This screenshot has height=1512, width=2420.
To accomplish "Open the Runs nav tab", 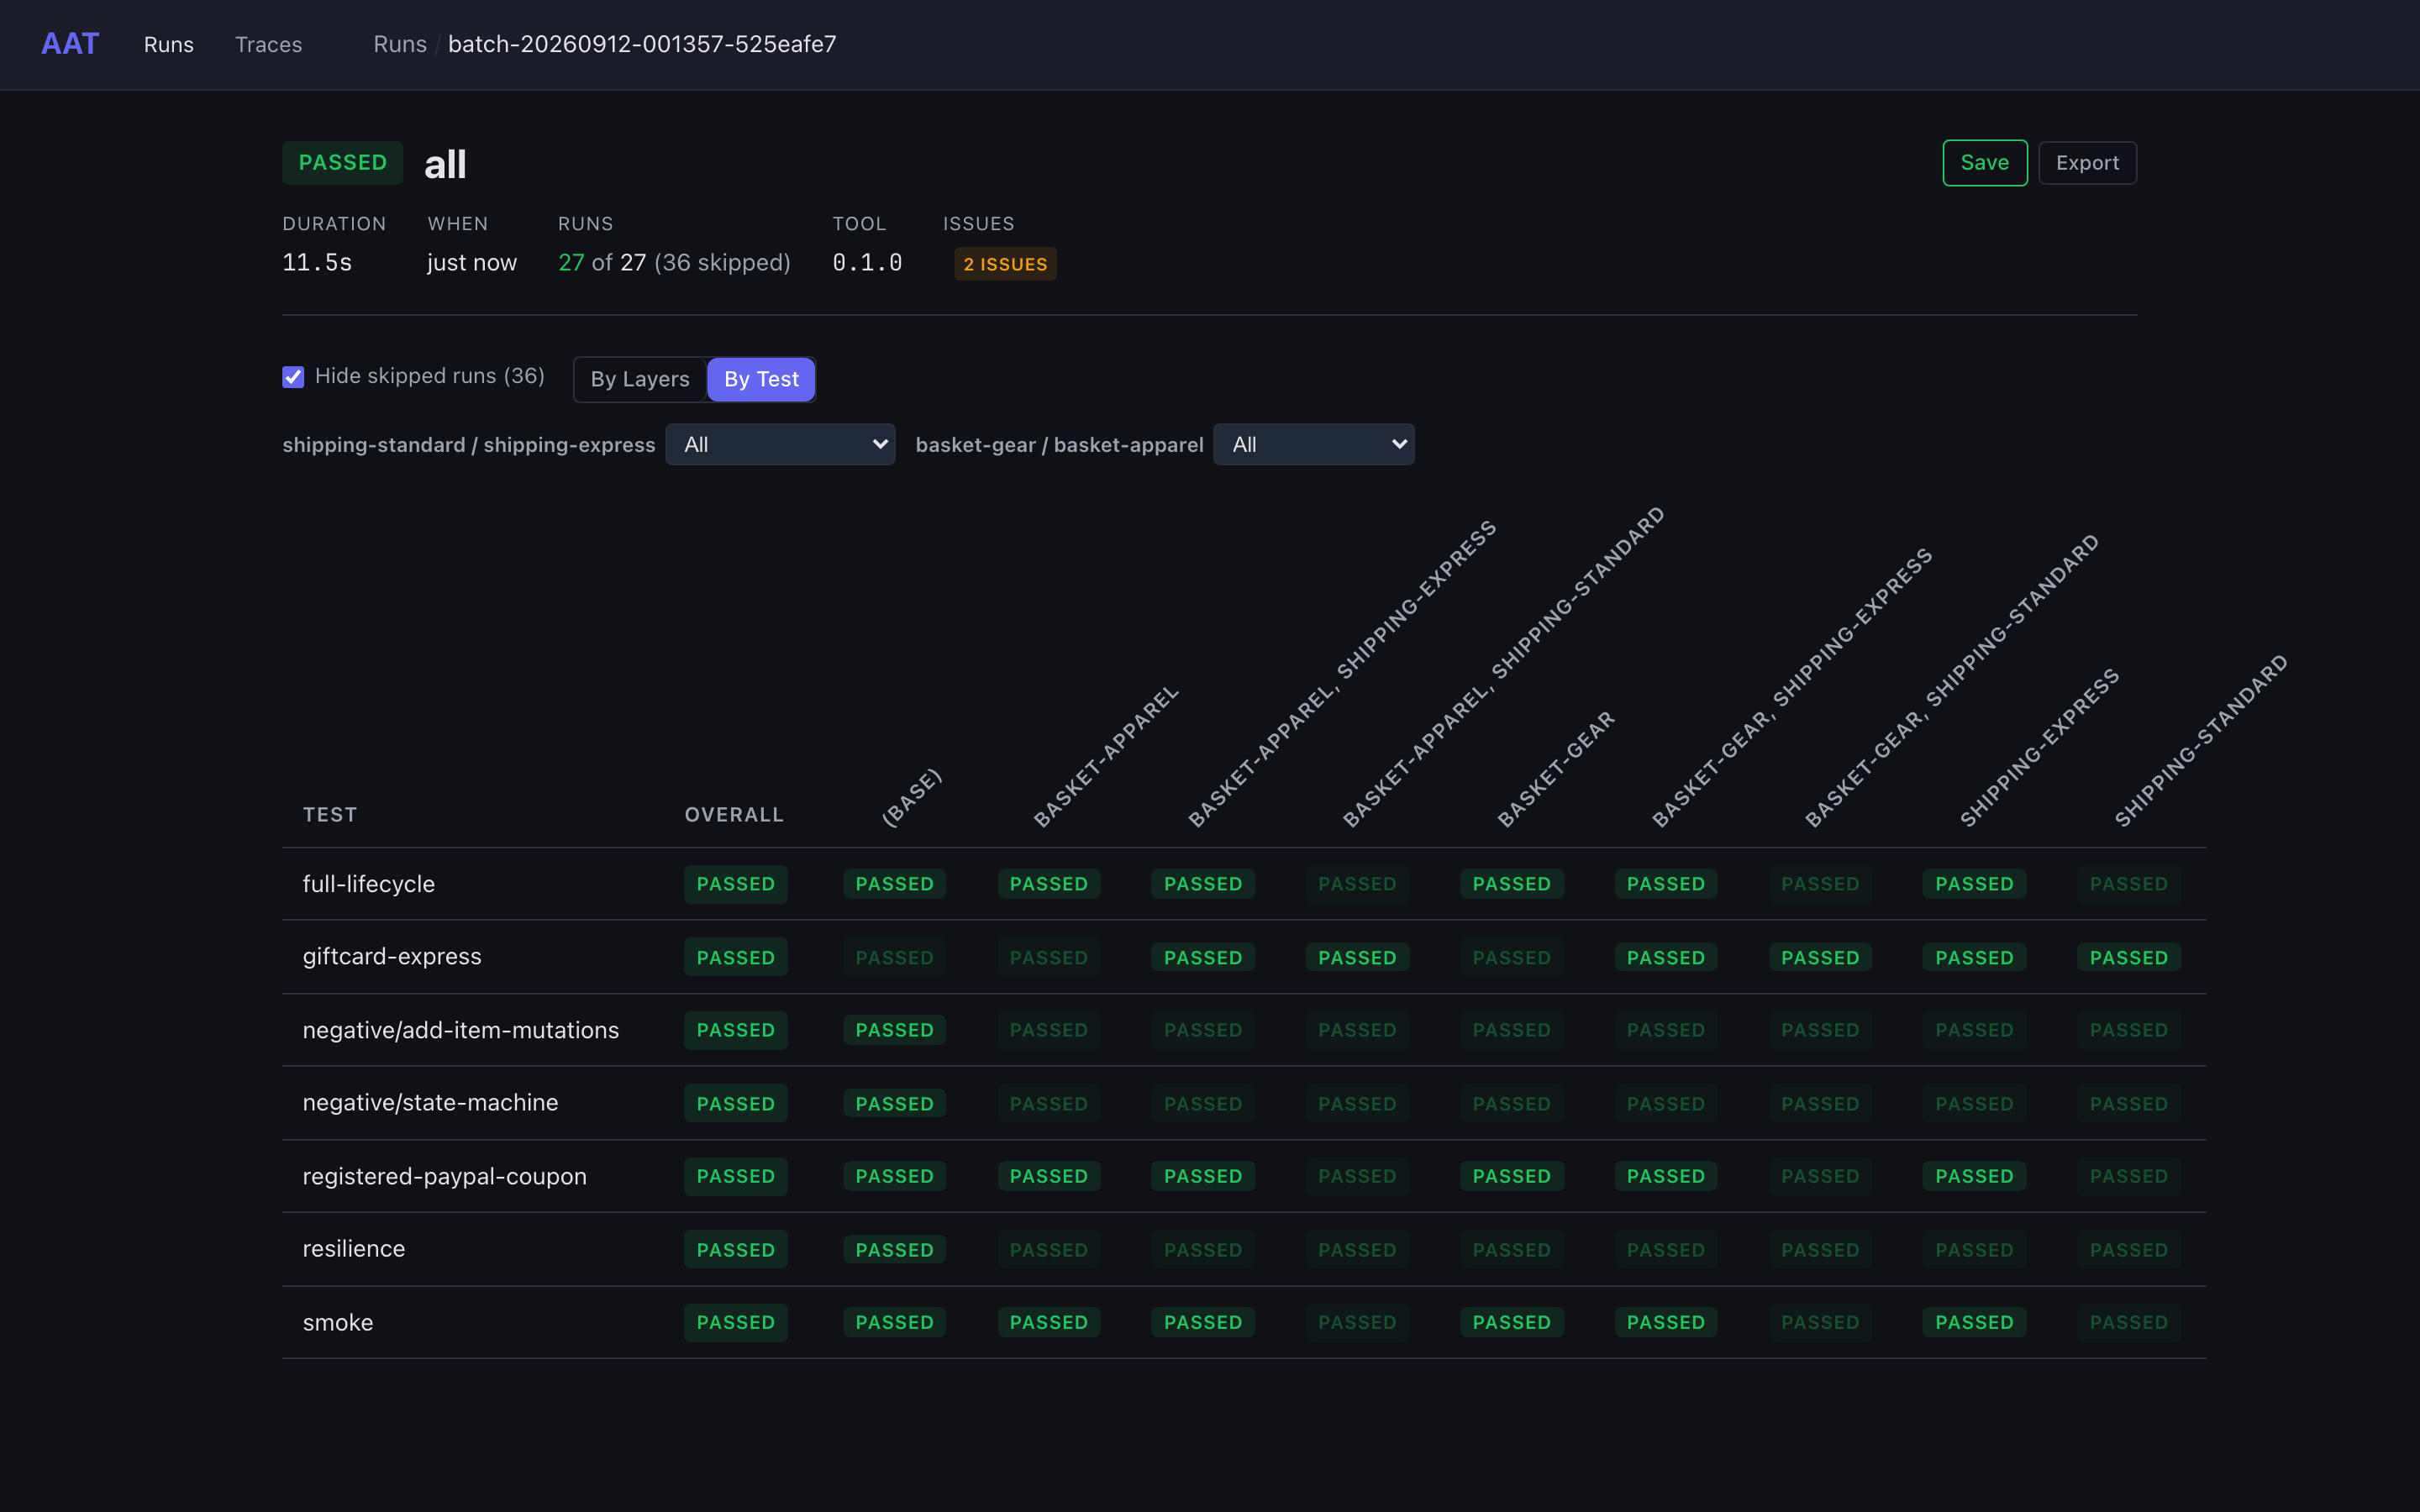I will (168, 44).
